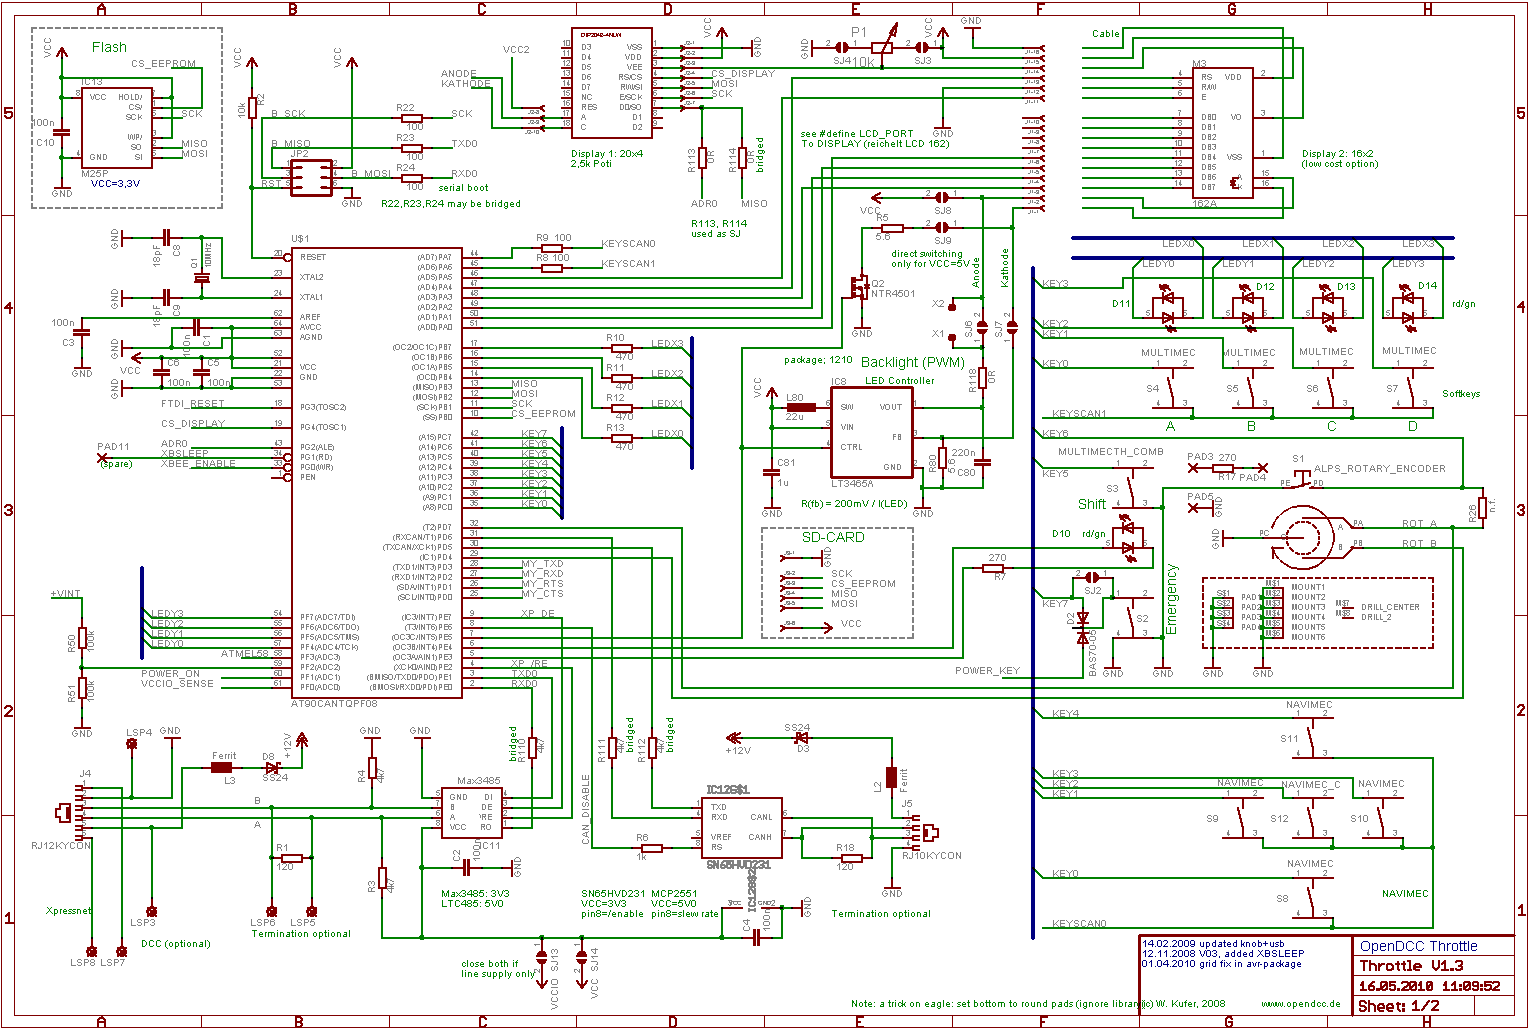Click the 'DCC (optional)' label
Screen dimensions: 1532x1034
click(176, 943)
